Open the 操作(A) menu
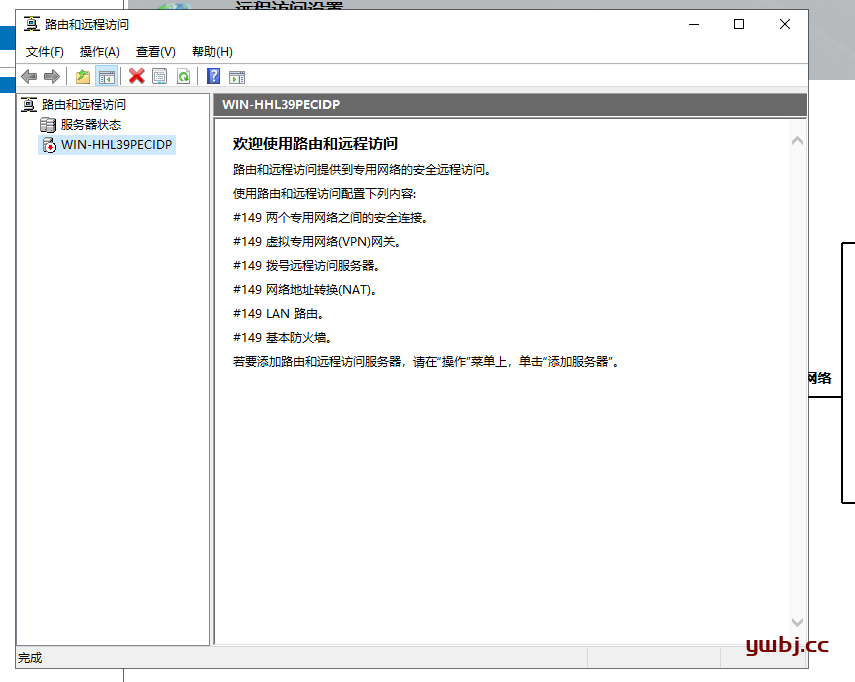The image size is (855, 682). pos(100,52)
